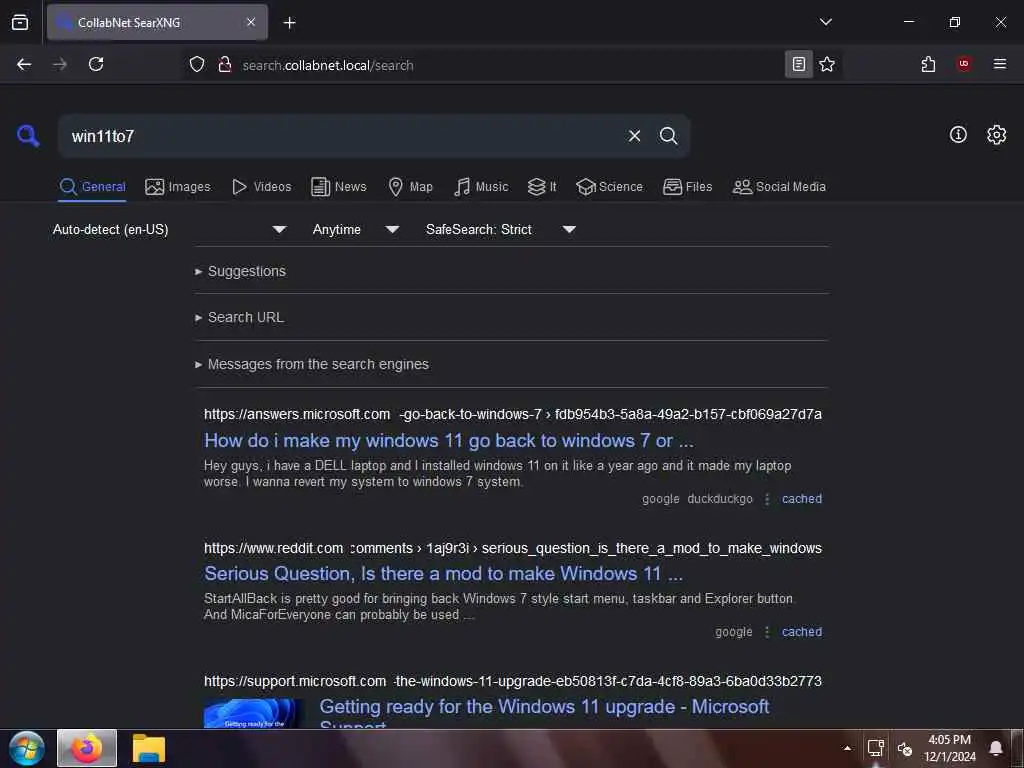The width and height of the screenshot is (1024, 768).
Task: Click the Firefox taskbar icon
Action: (87, 748)
